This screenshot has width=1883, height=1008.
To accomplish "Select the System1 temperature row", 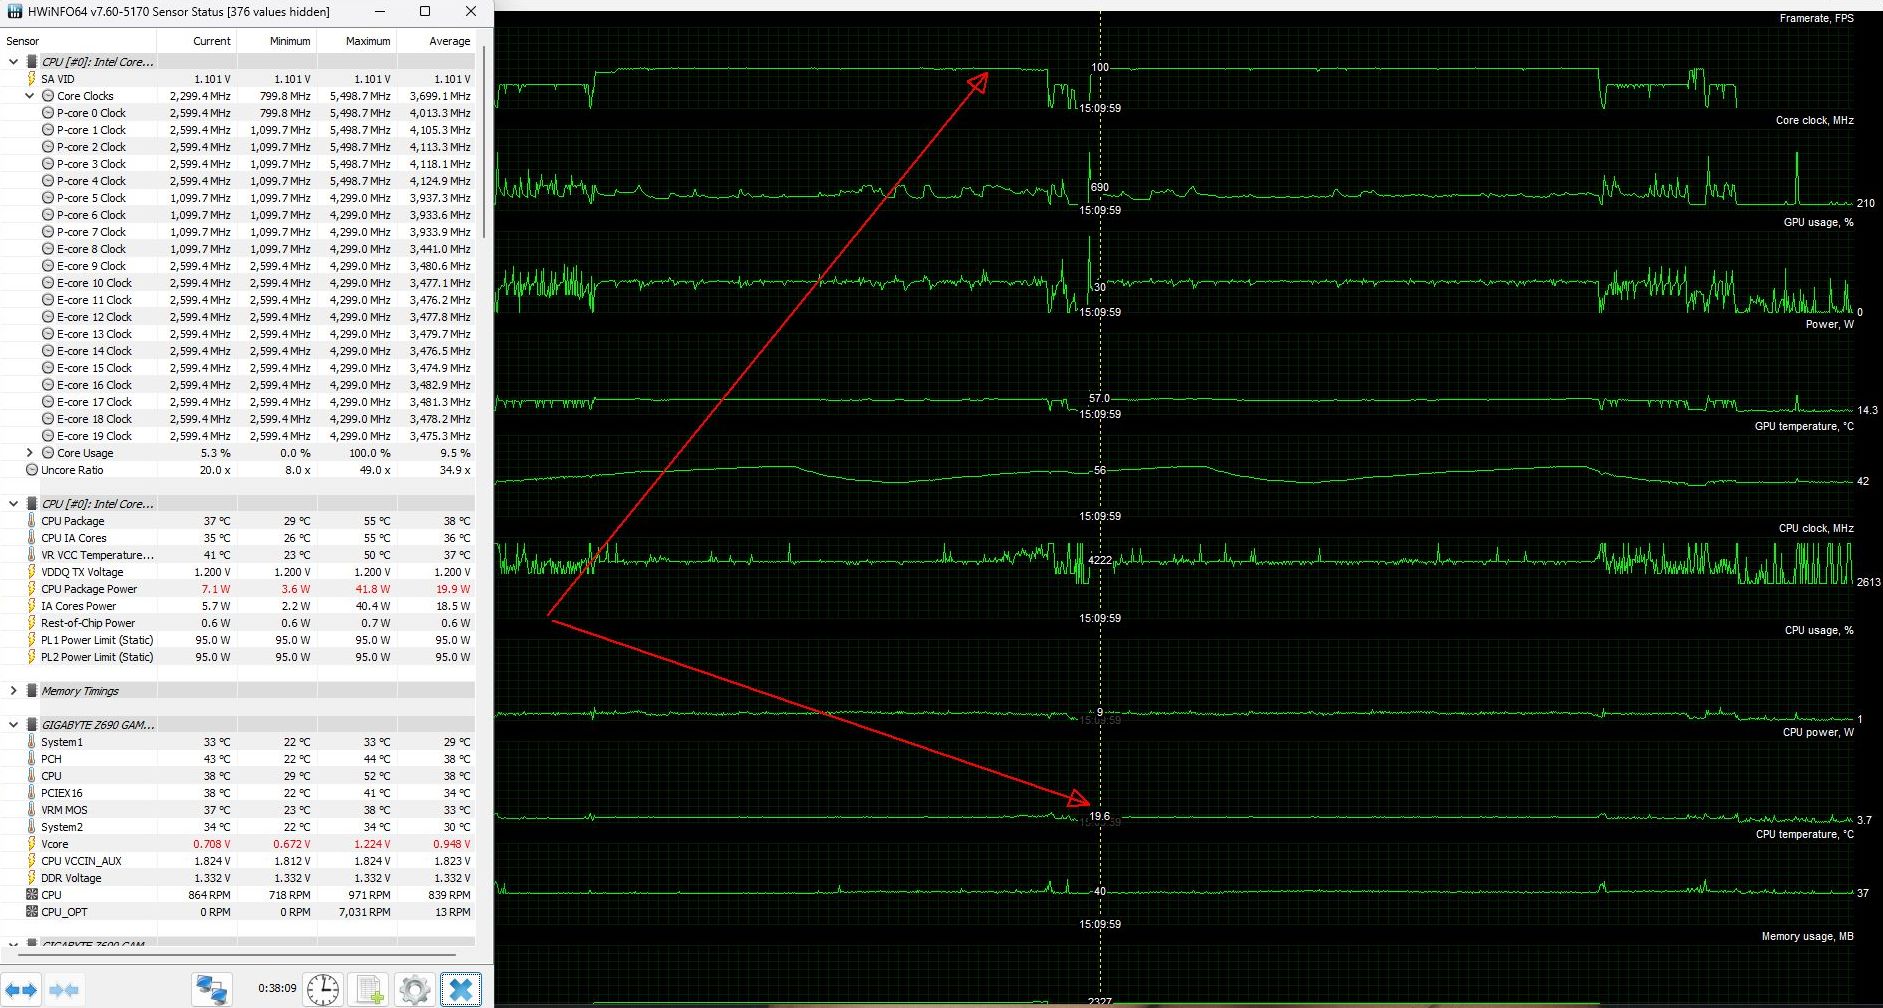I will pos(238,742).
